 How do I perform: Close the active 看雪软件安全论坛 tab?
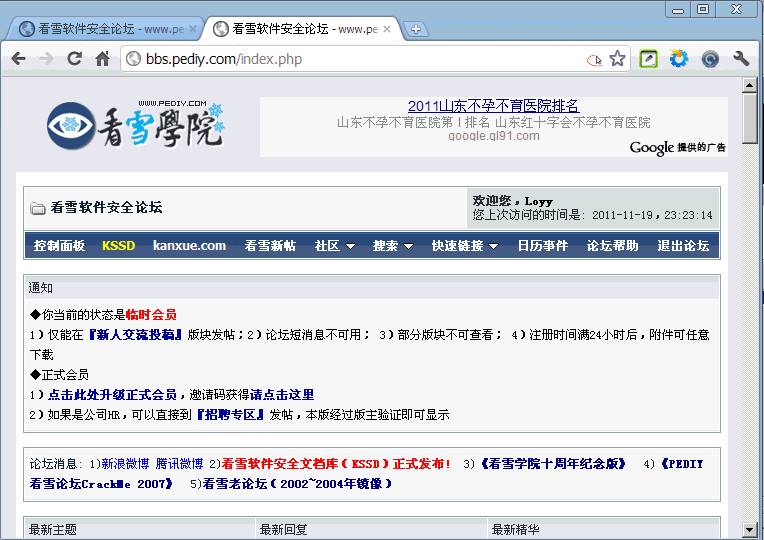pyautogui.click(x=387, y=29)
